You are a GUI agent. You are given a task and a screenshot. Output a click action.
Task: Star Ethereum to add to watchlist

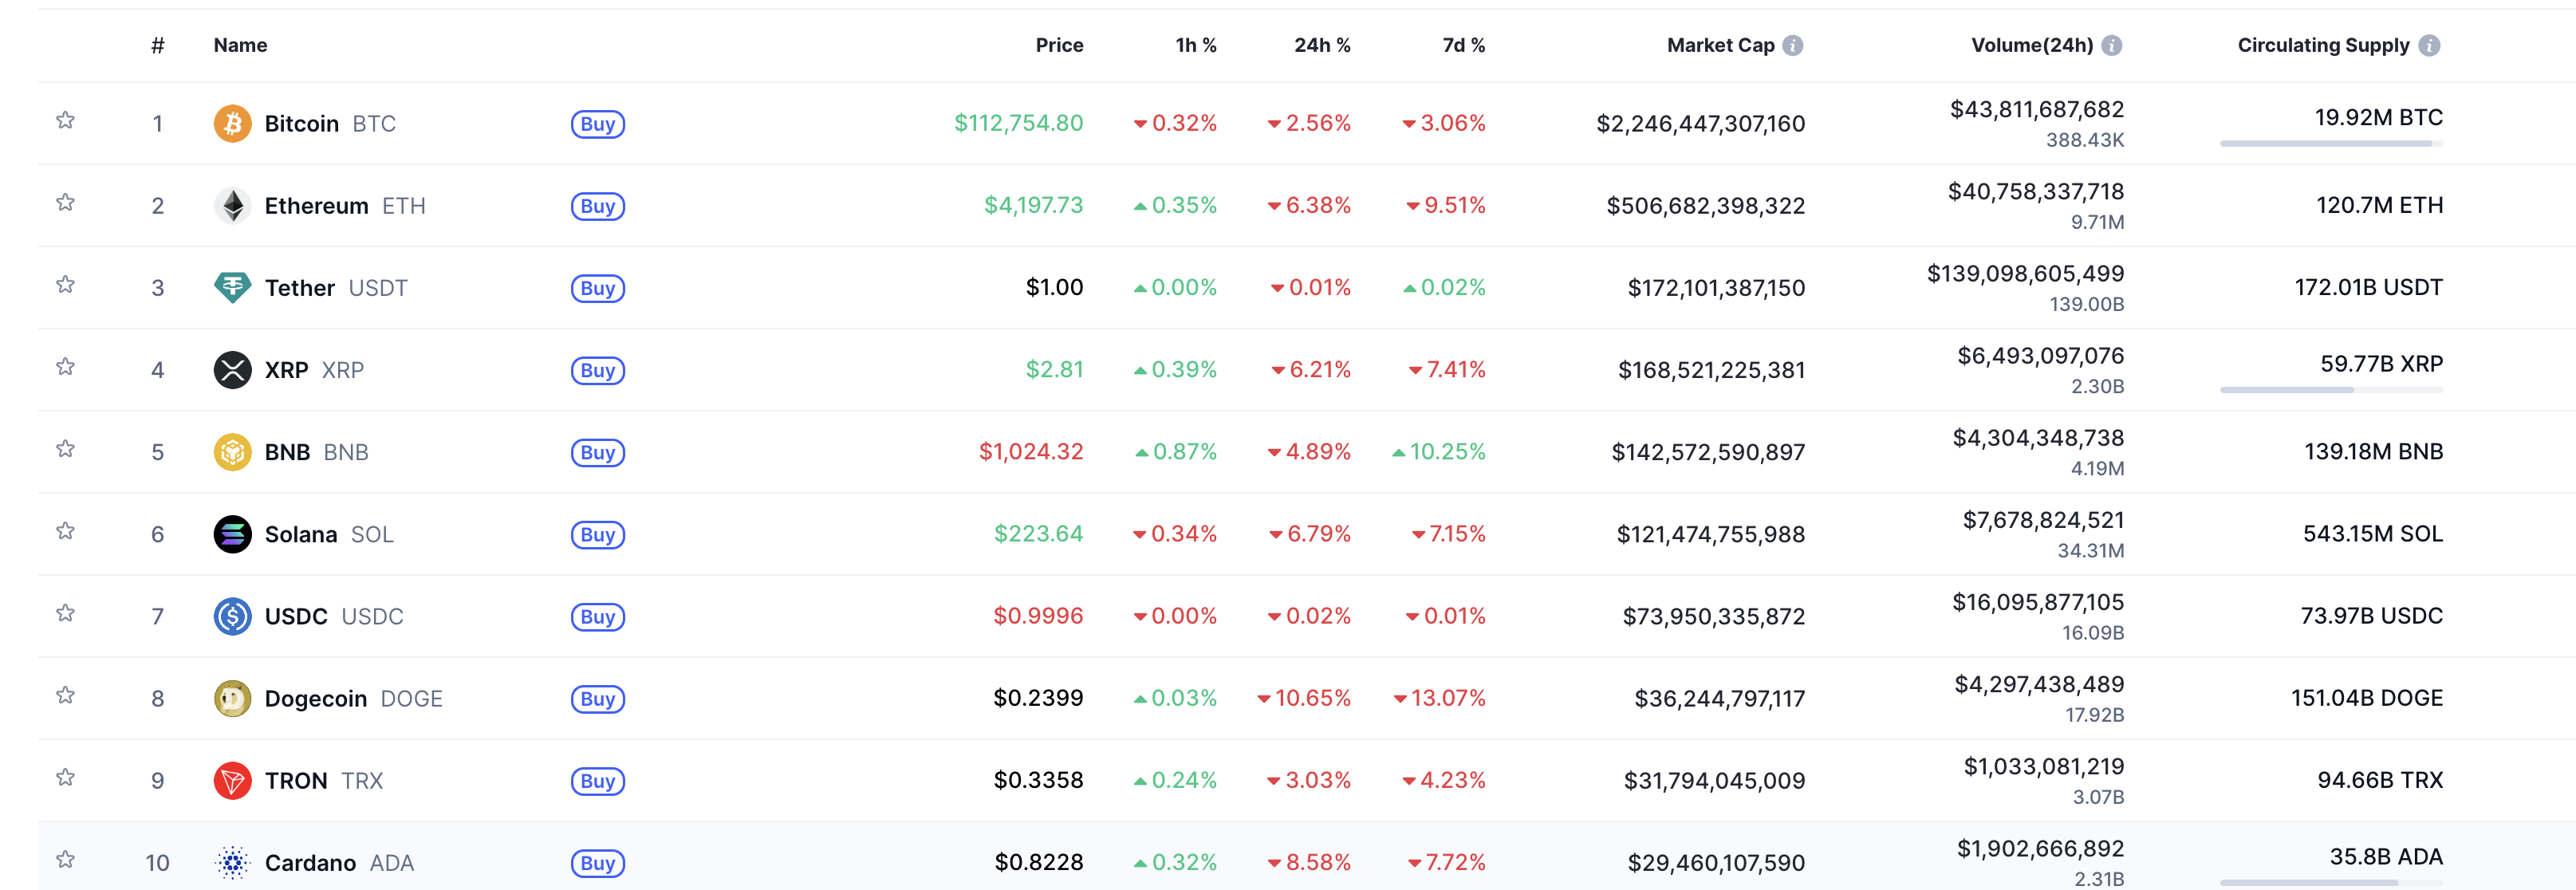point(65,202)
